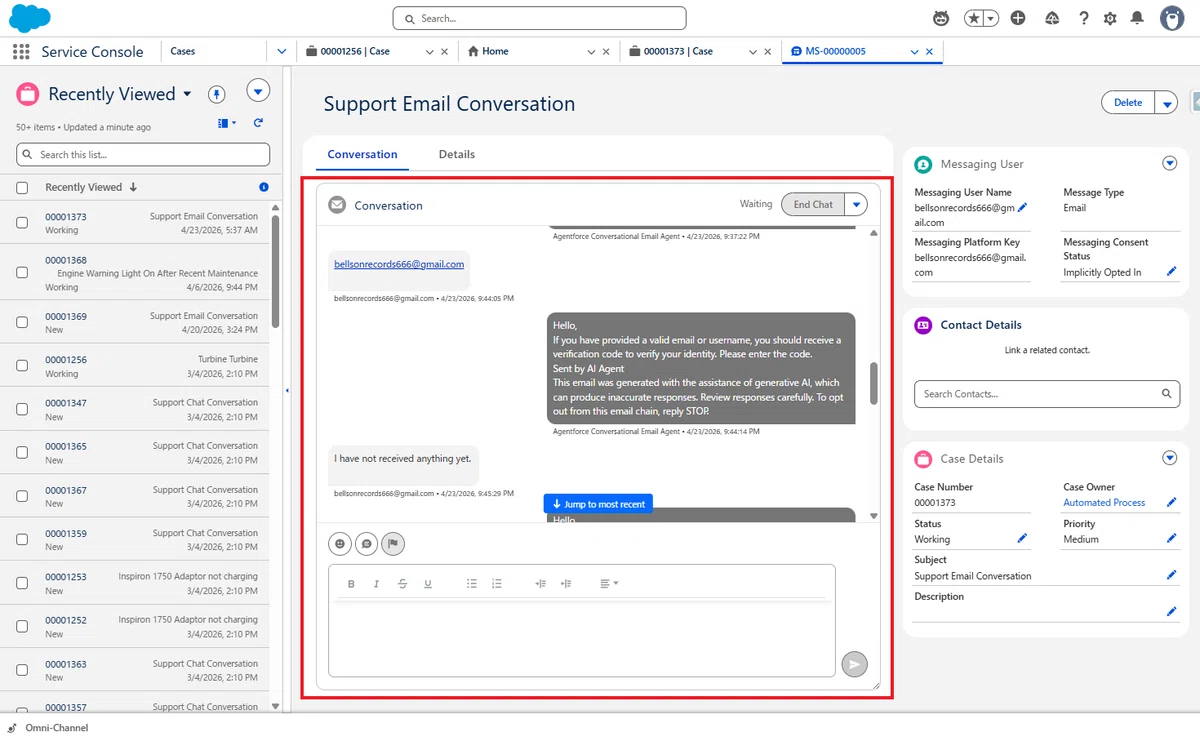Send the message with the arrow button
Viewport: 1200px width, 740px height.
pos(854,664)
